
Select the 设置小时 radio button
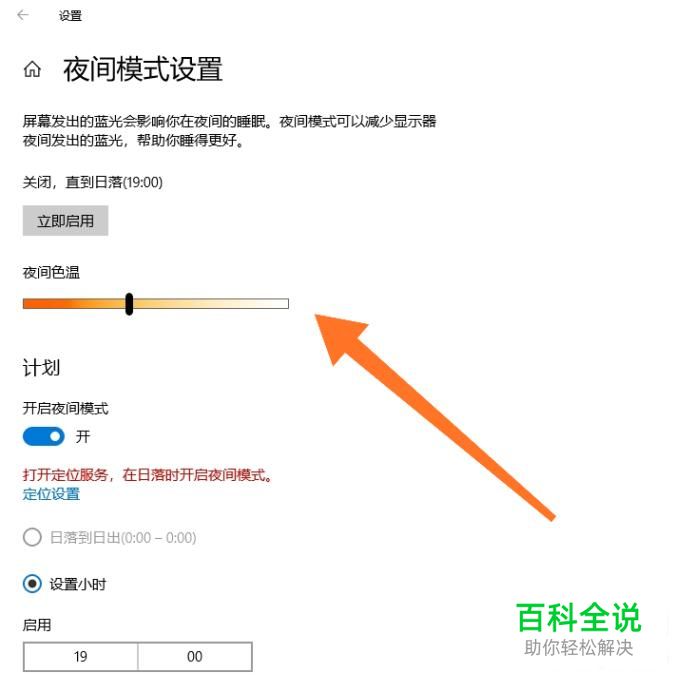tap(32, 584)
